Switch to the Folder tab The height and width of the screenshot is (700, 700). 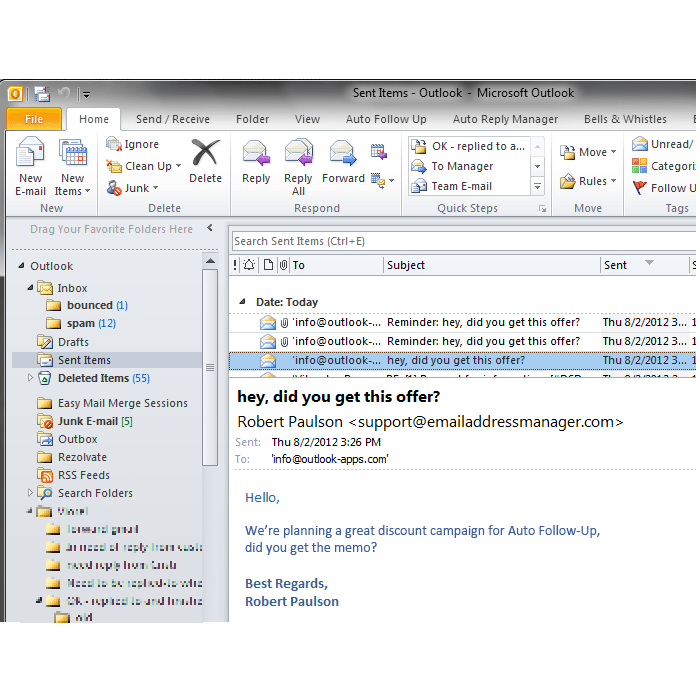[x=253, y=119]
